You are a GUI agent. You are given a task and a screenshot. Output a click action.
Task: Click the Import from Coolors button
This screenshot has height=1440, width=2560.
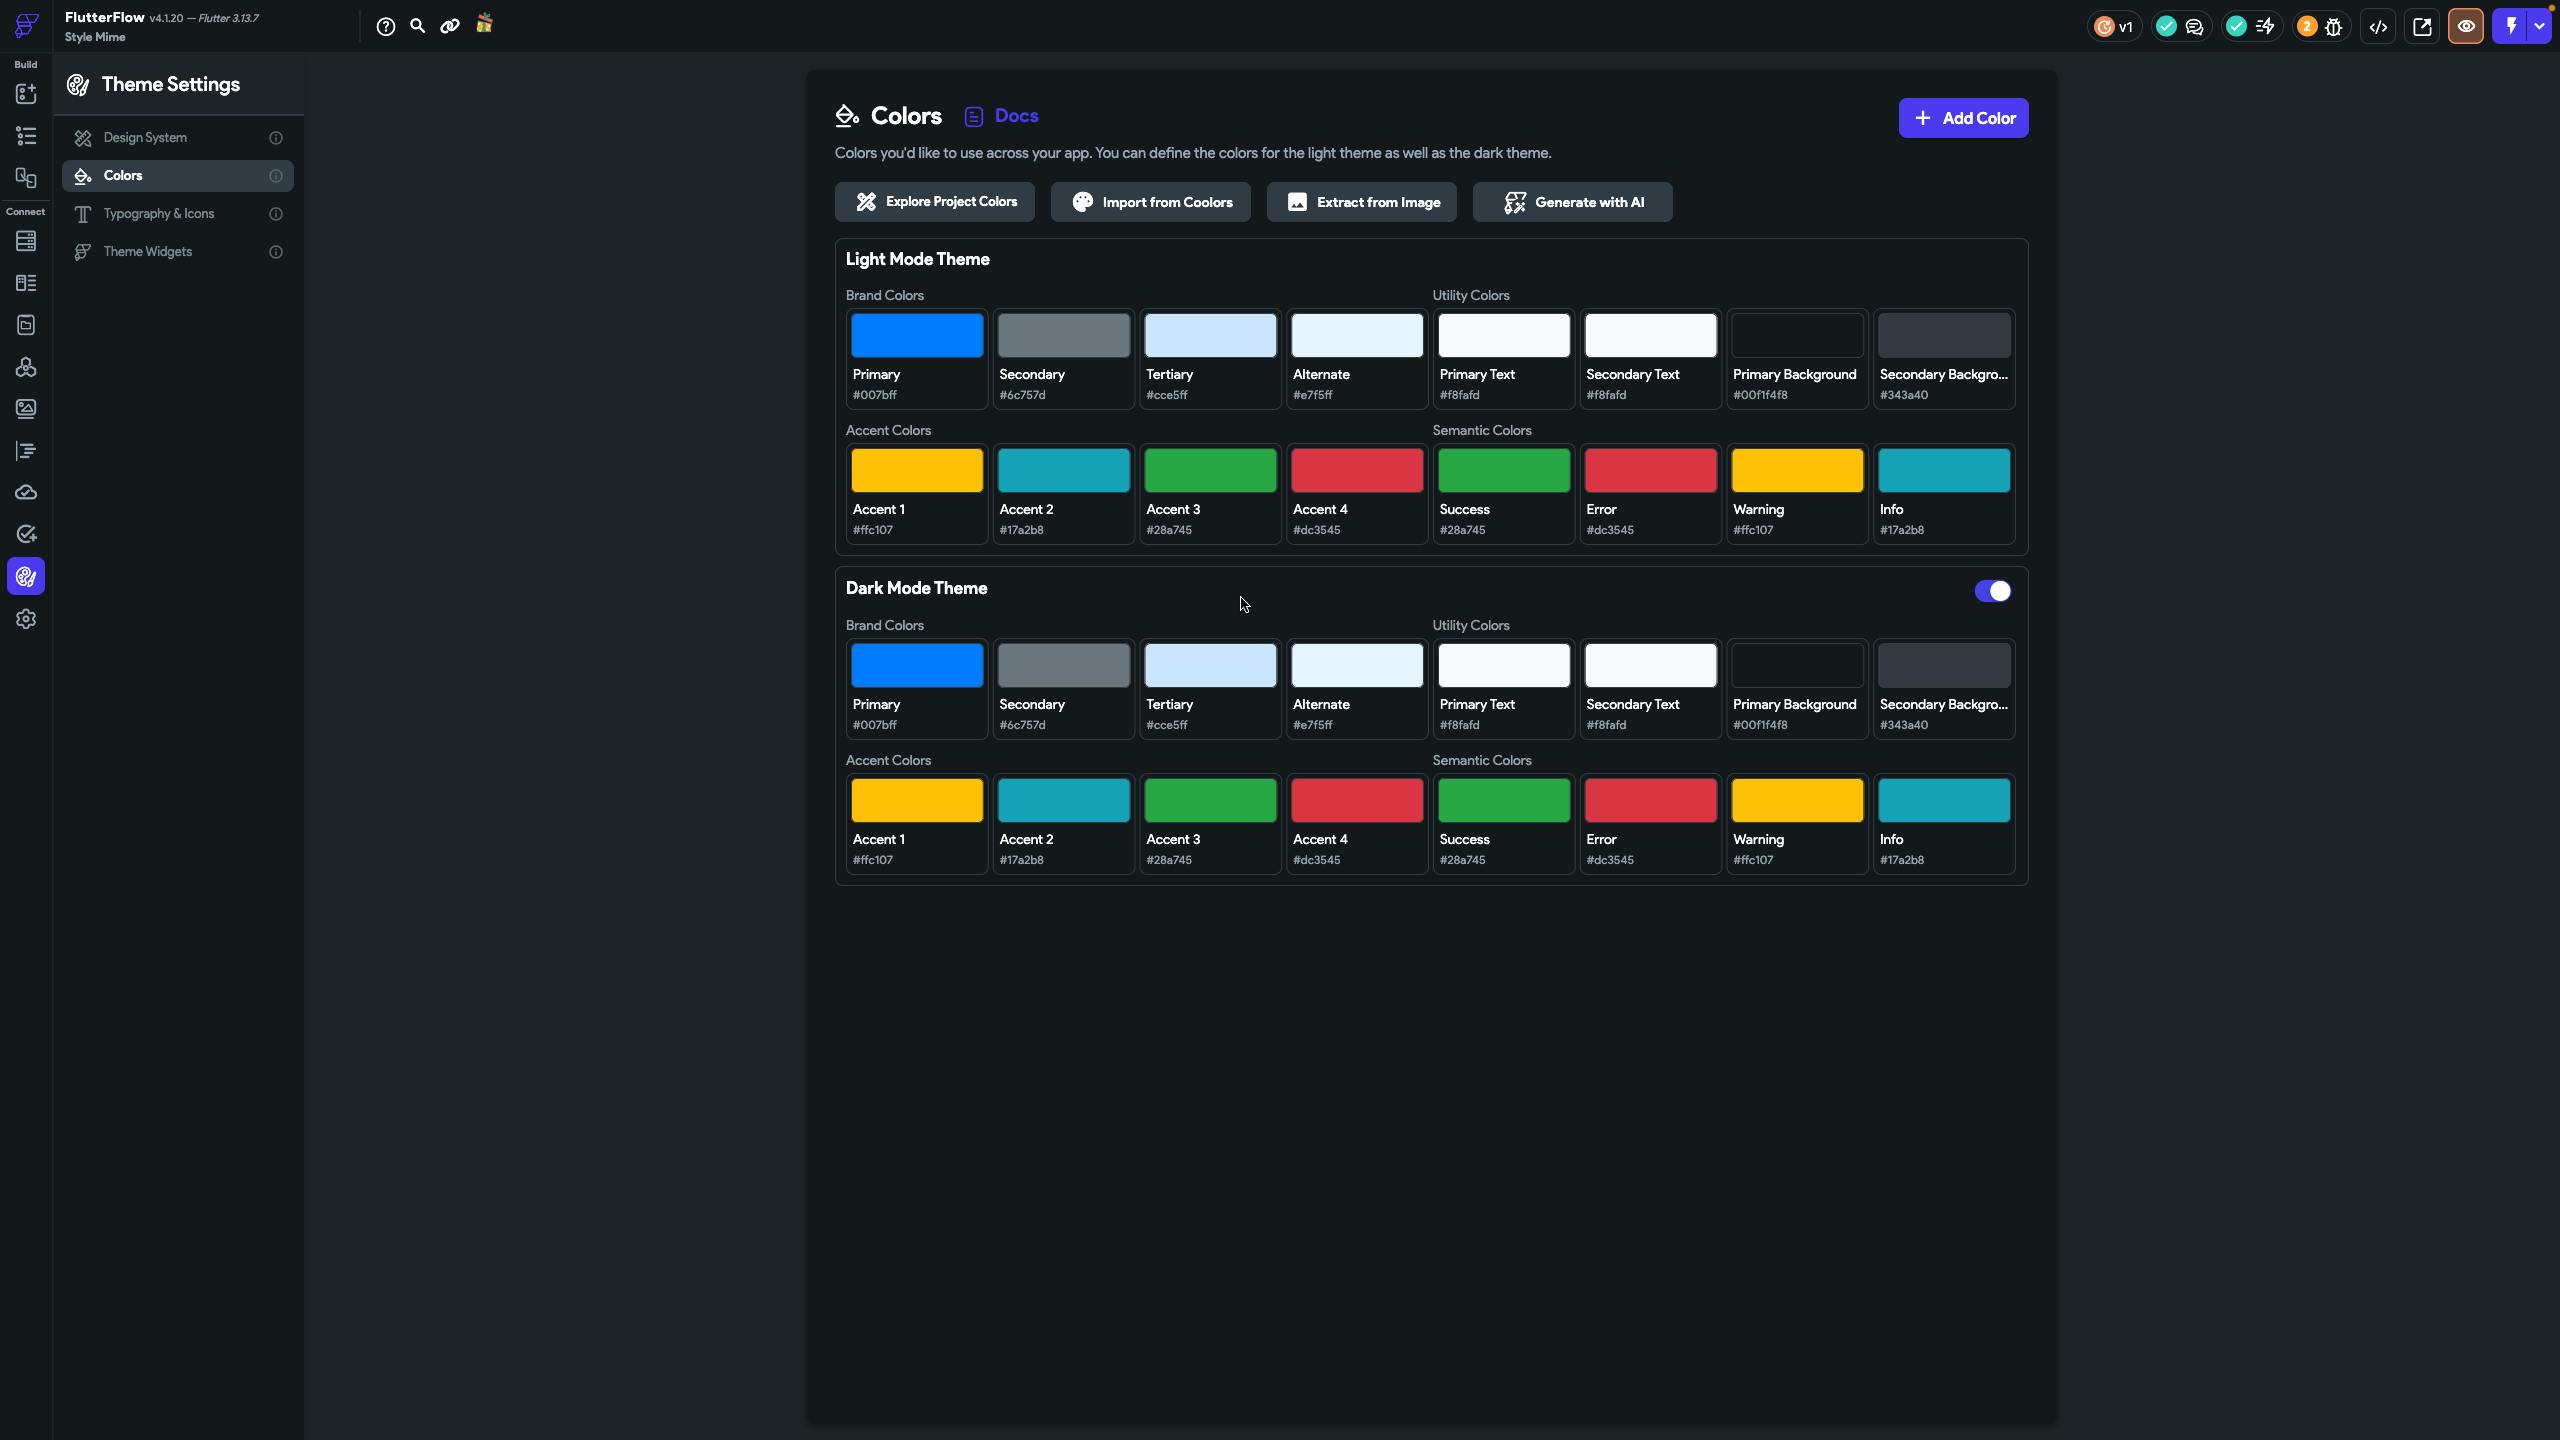pos(1150,202)
